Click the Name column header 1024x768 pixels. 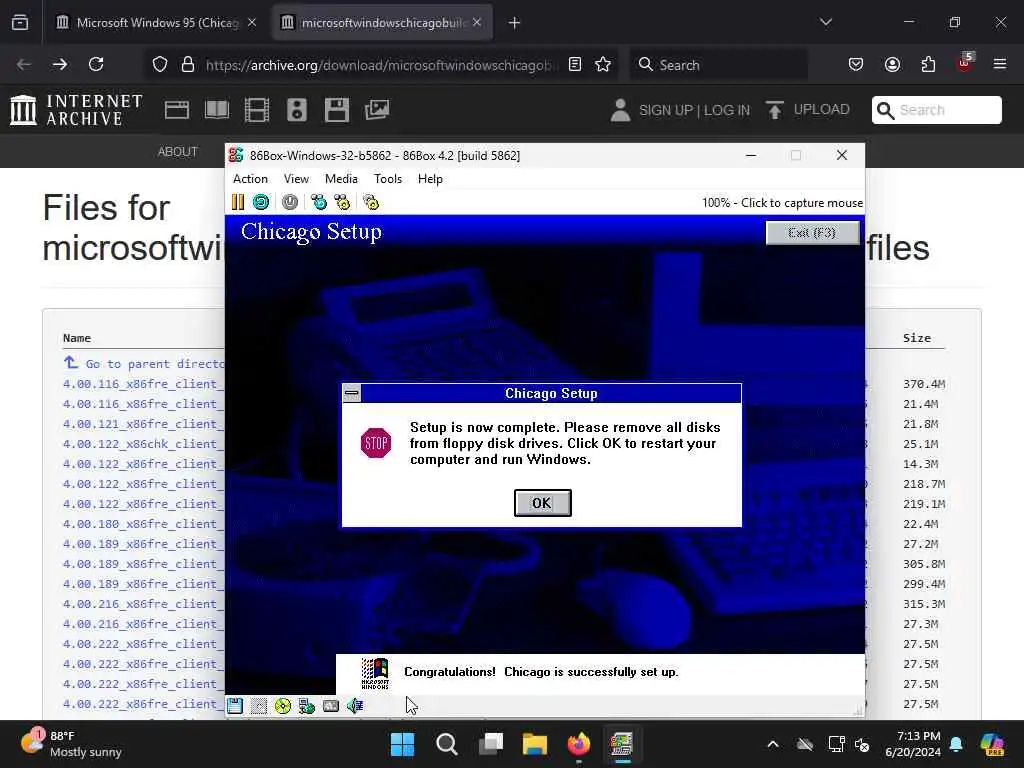click(76, 338)
